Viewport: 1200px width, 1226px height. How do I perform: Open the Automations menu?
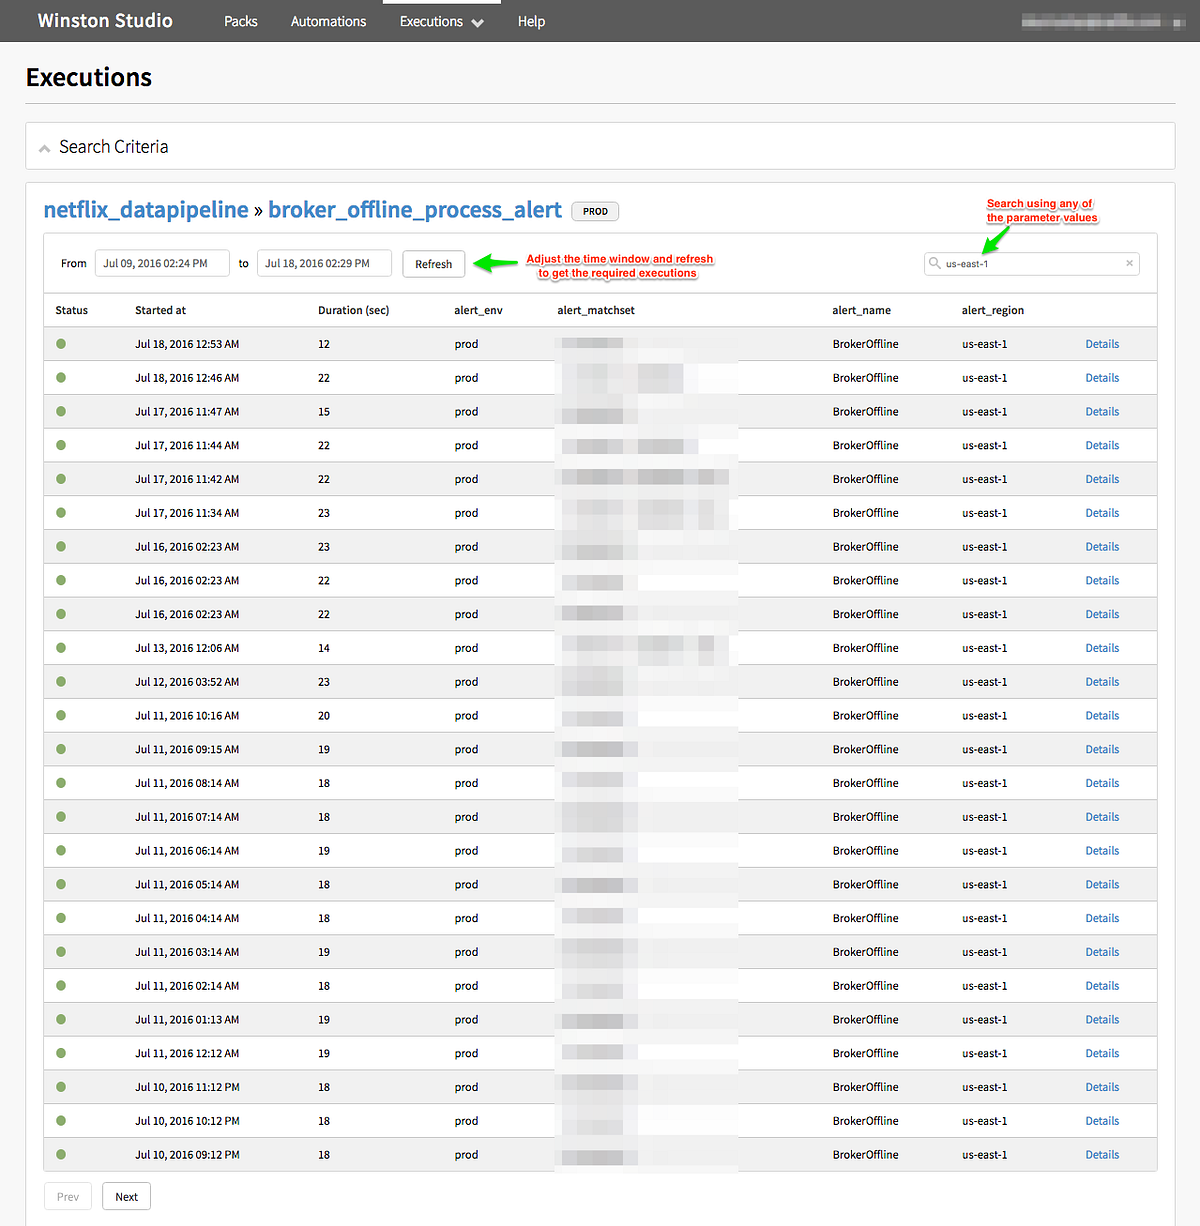click(x=328, y=21)
